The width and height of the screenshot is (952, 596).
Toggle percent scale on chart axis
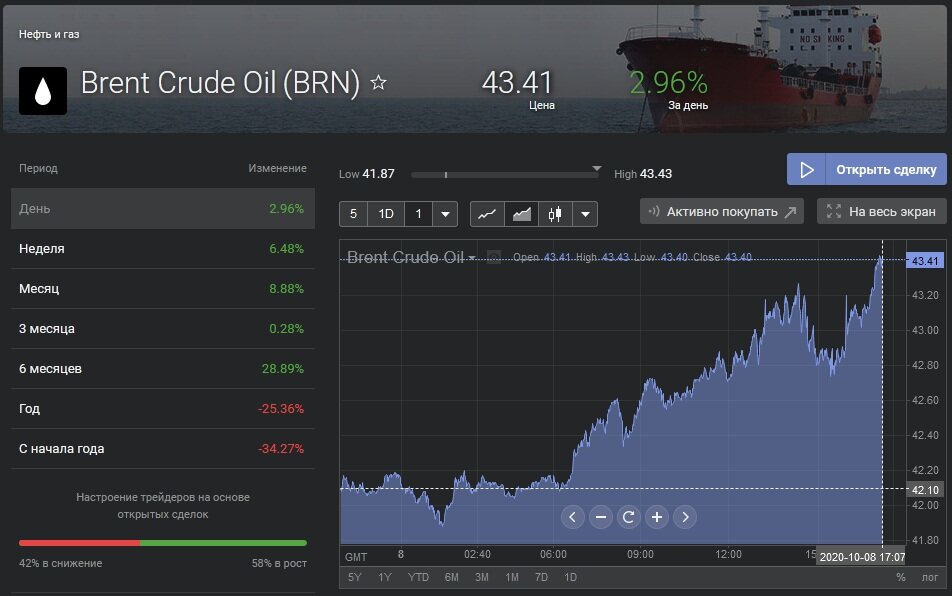(900, 577)
